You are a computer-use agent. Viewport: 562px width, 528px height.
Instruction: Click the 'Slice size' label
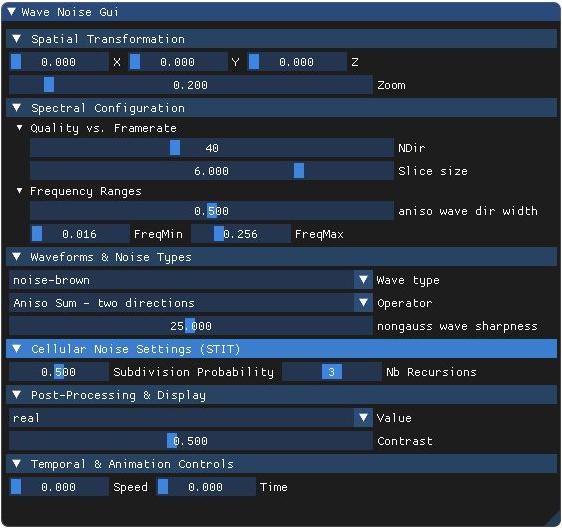(433, 171)
